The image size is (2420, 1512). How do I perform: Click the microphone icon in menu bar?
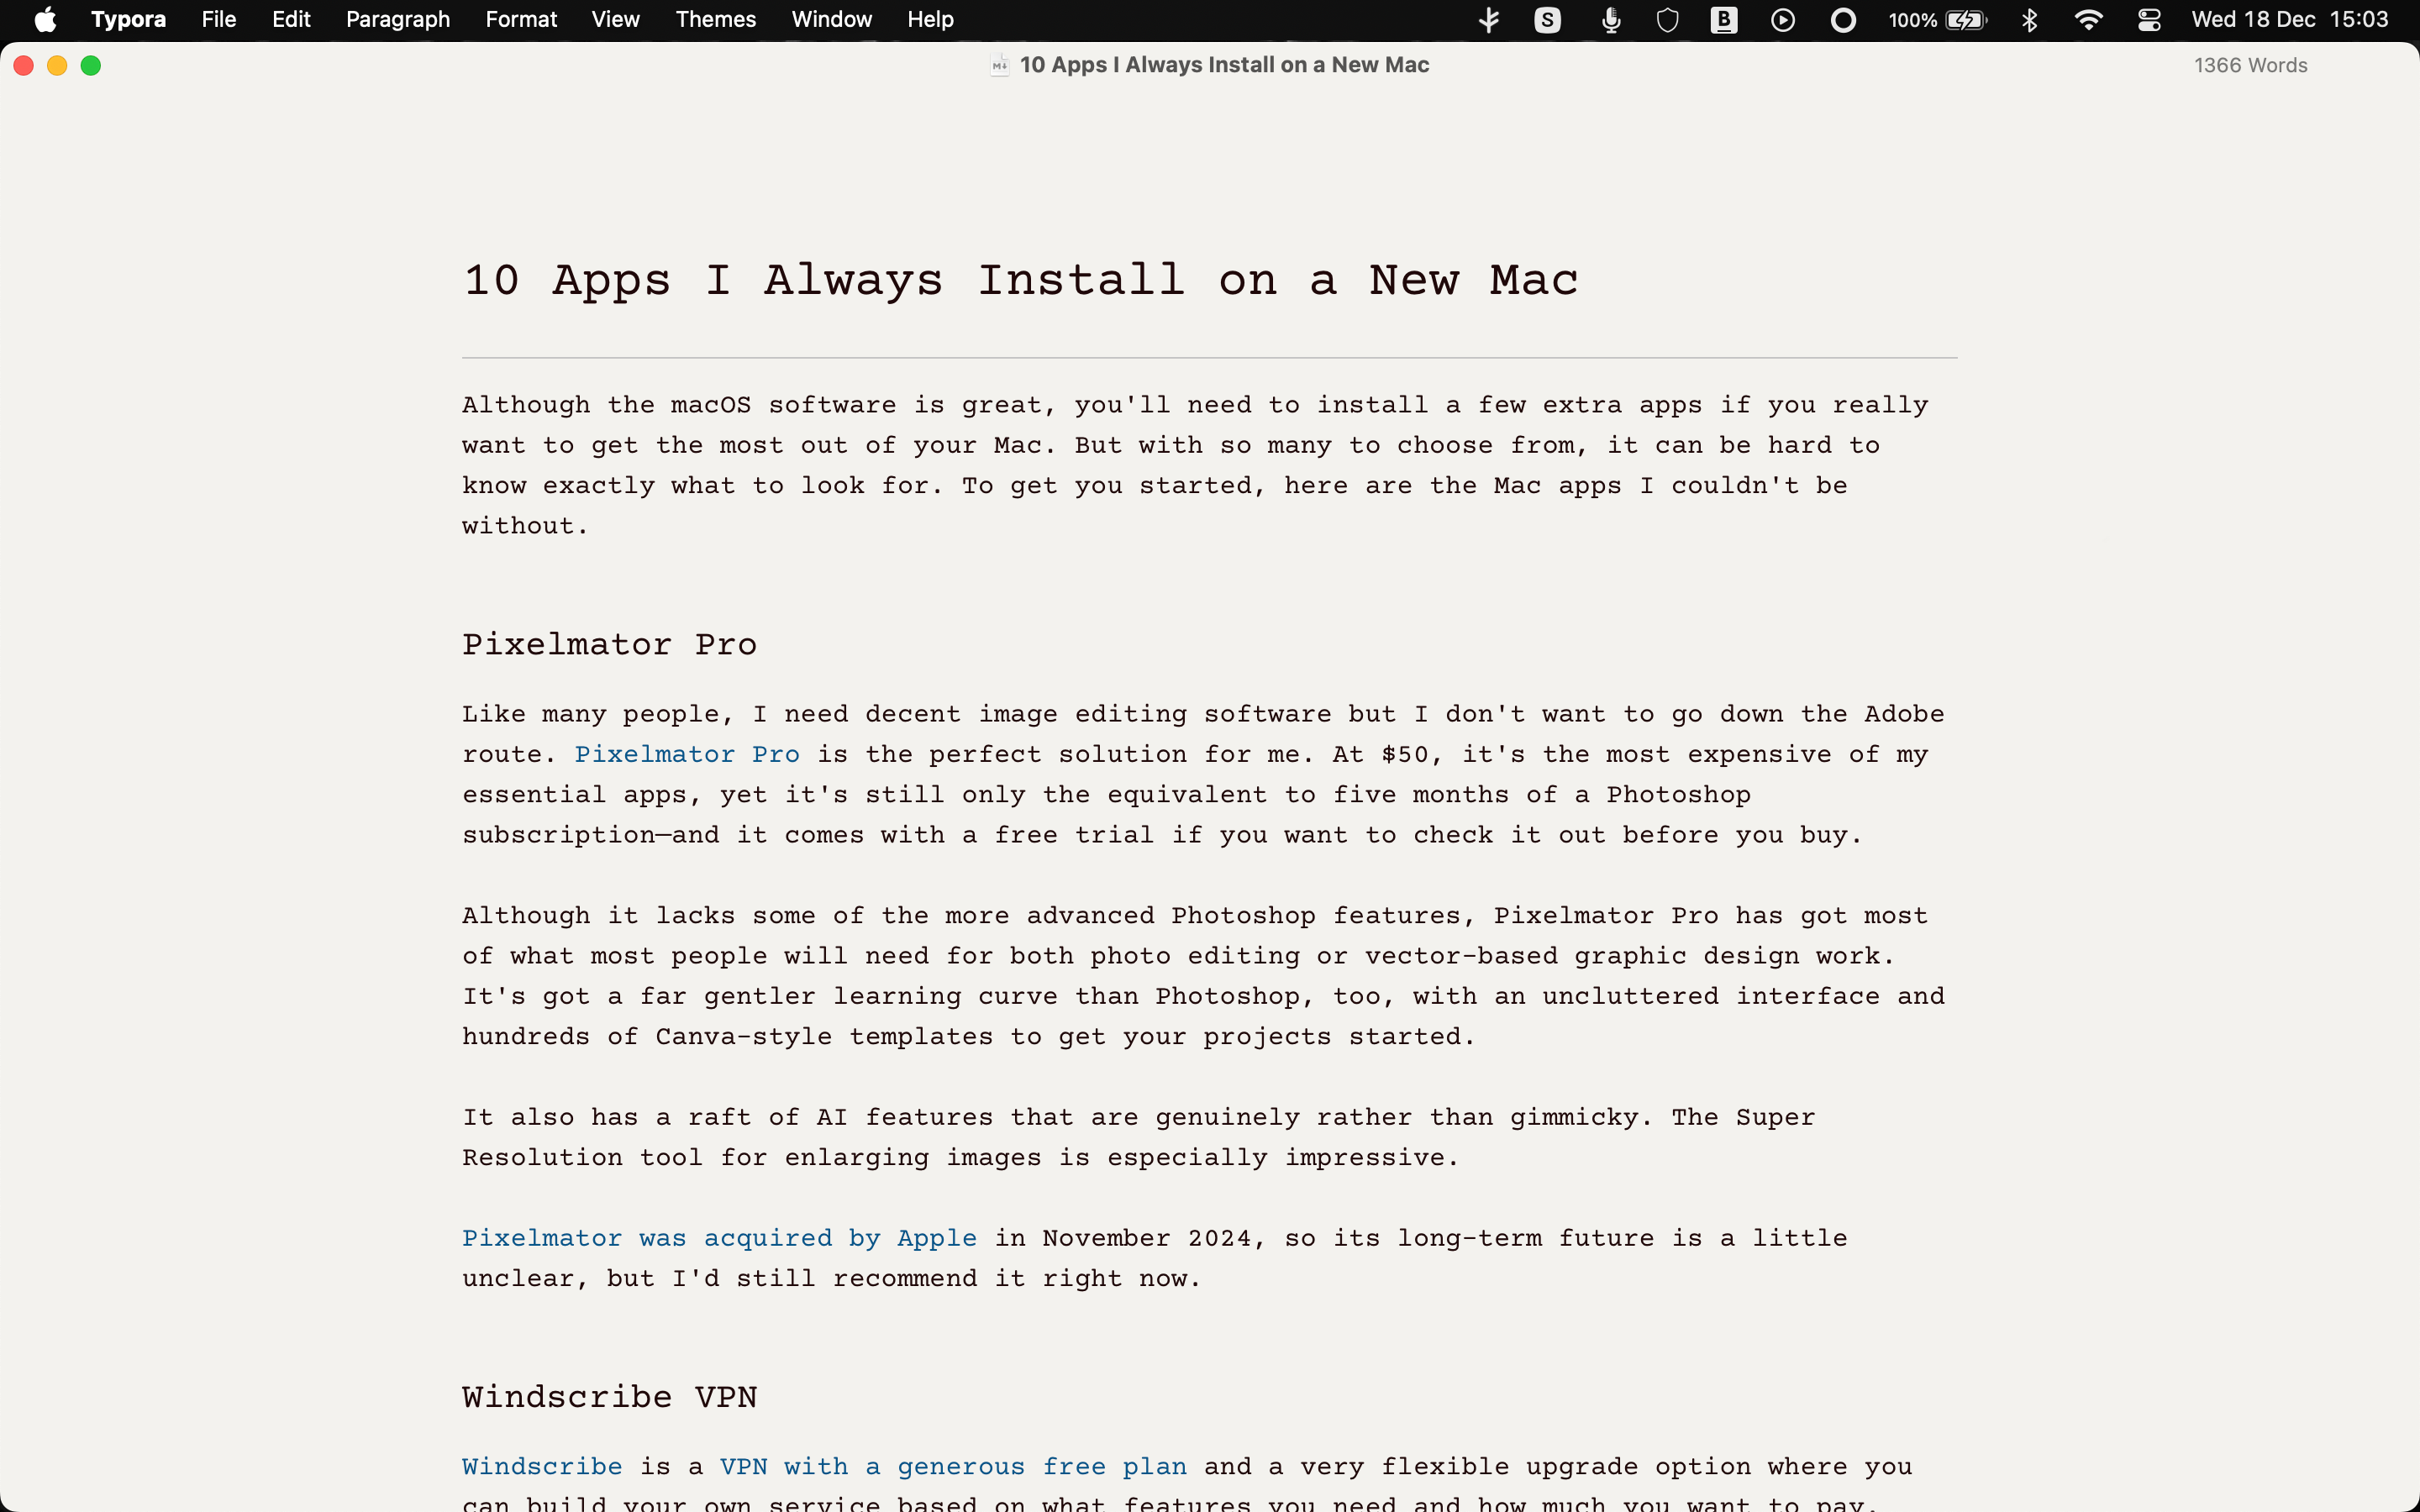[1610, 19]
